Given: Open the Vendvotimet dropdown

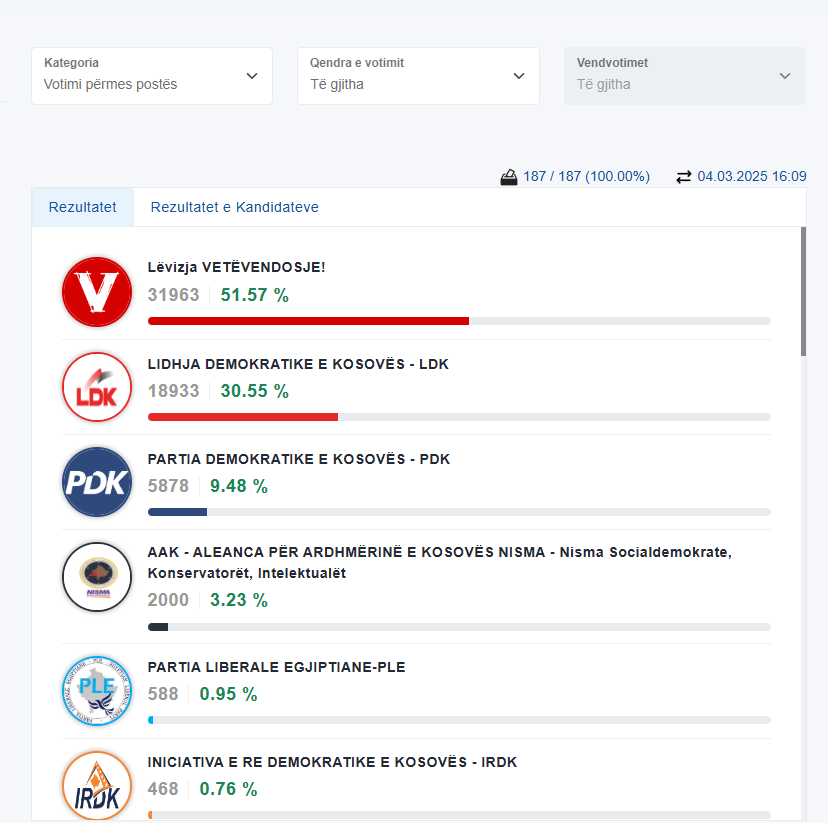Looking at the screenshot, I should pos(685,76).
